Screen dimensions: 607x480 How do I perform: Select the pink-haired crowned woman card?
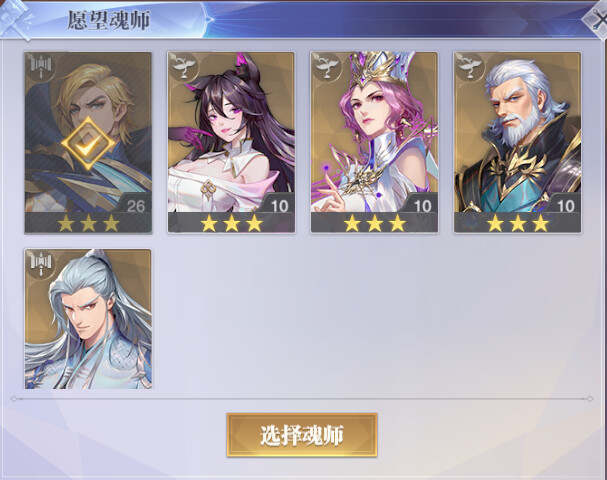[374, 142]
